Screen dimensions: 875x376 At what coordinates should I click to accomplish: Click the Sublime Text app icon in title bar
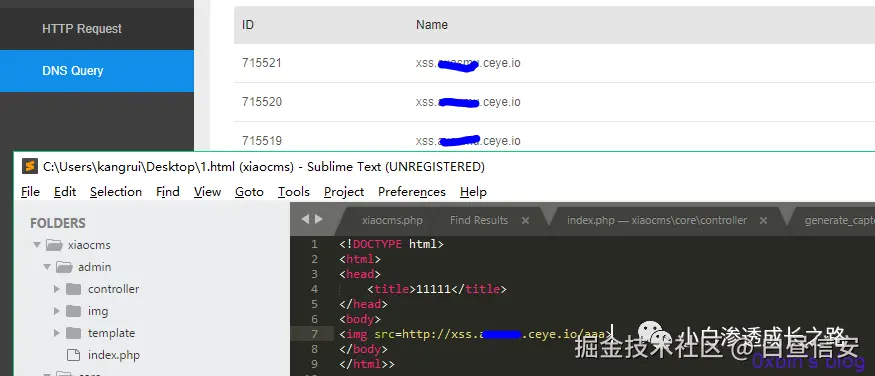click(30, 166)
